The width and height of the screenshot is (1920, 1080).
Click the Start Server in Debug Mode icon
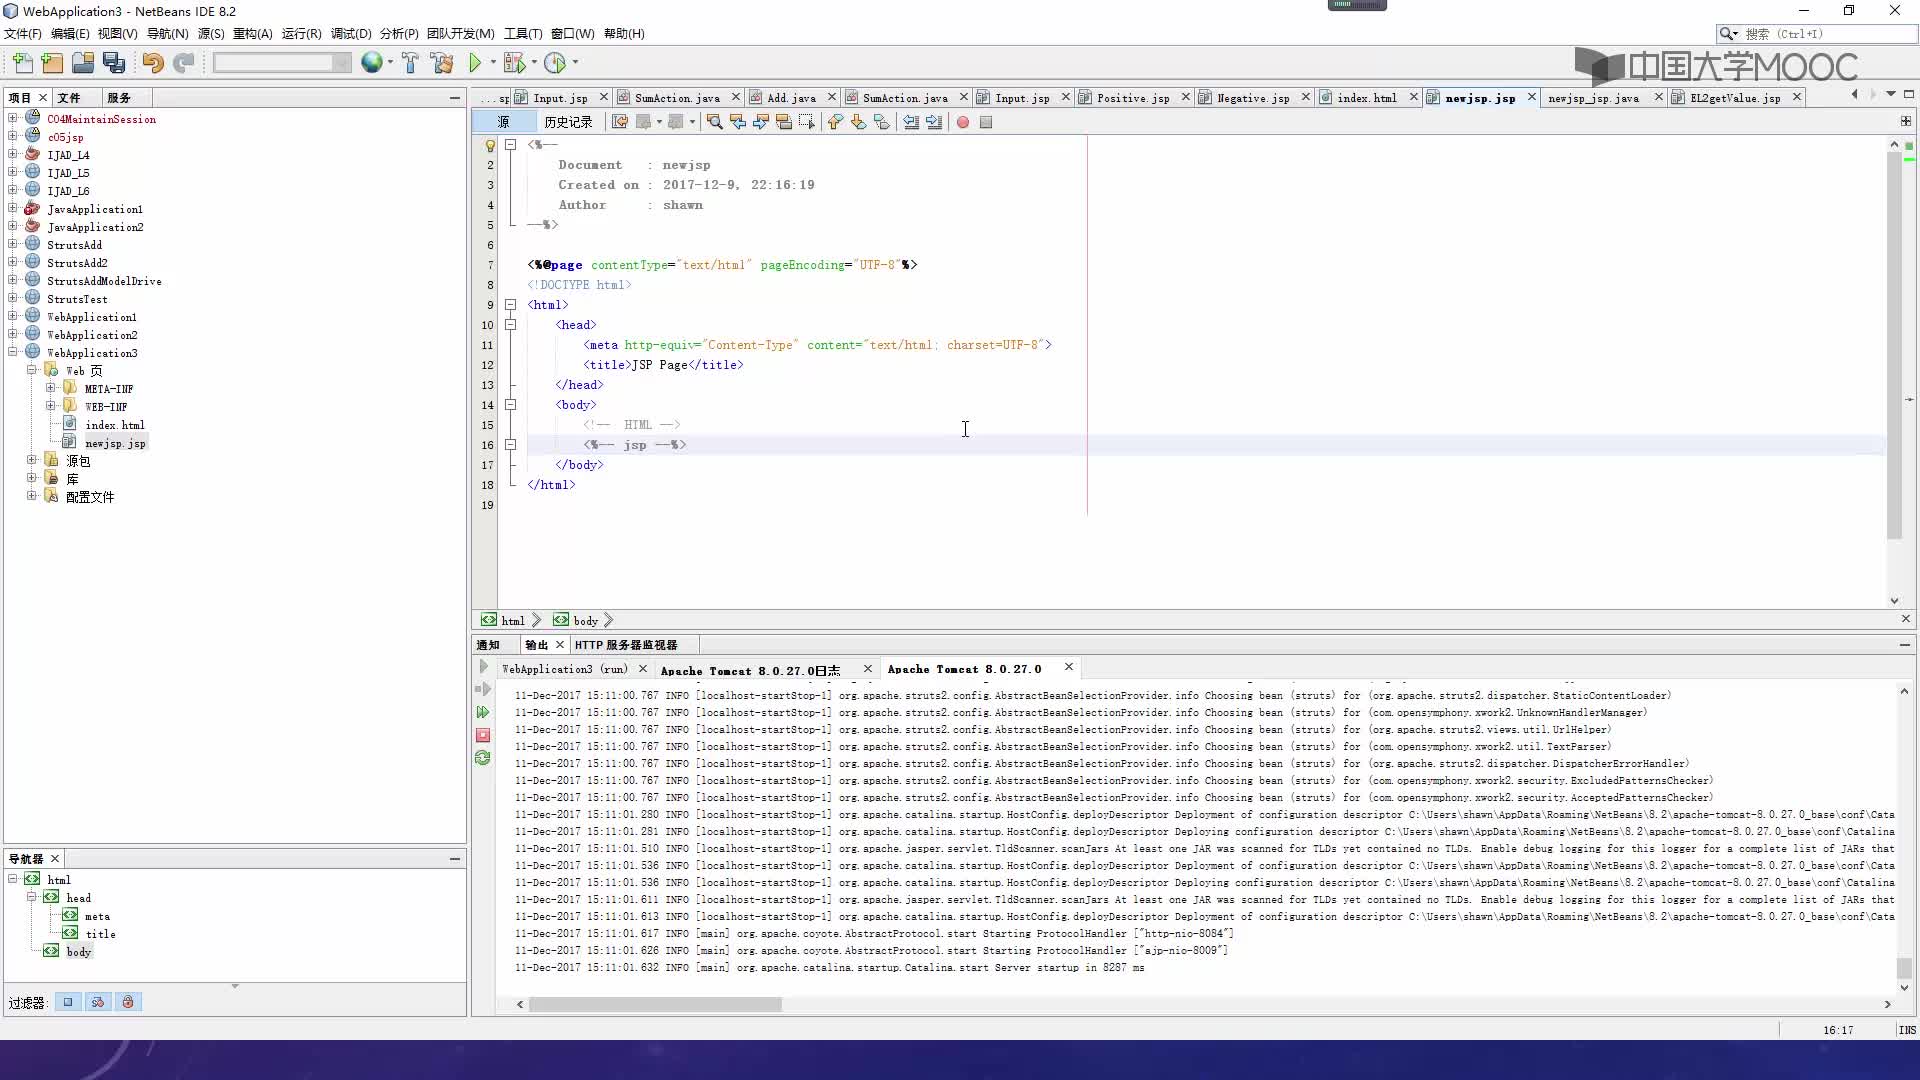click(x=483, y=712)
